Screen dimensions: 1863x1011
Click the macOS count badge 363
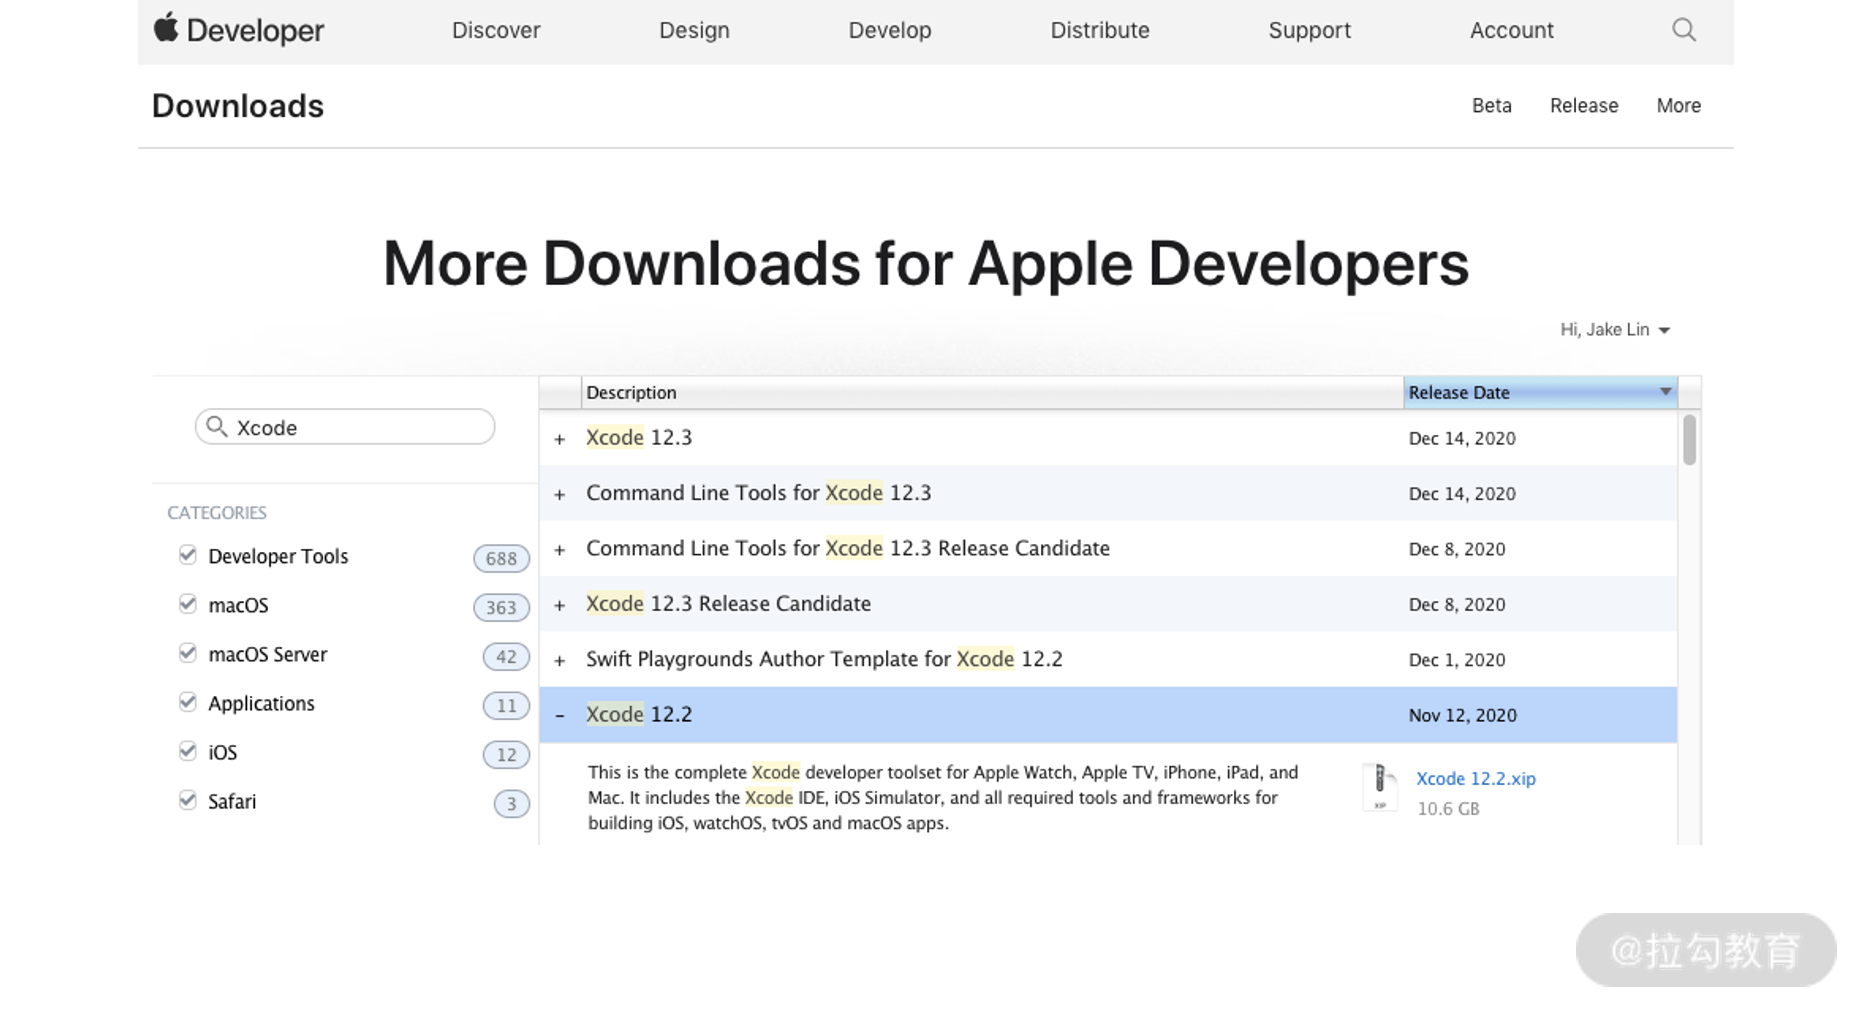501,607
